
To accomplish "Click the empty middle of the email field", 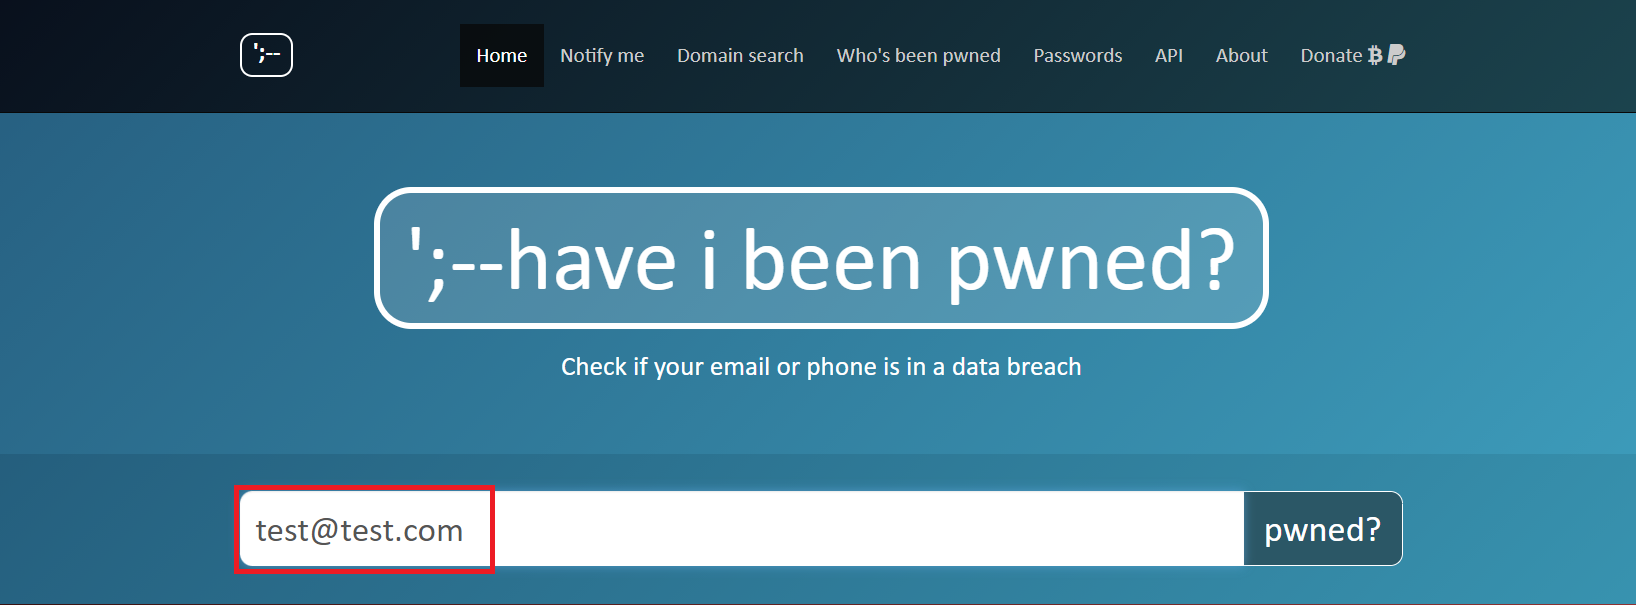I will 868,529.
